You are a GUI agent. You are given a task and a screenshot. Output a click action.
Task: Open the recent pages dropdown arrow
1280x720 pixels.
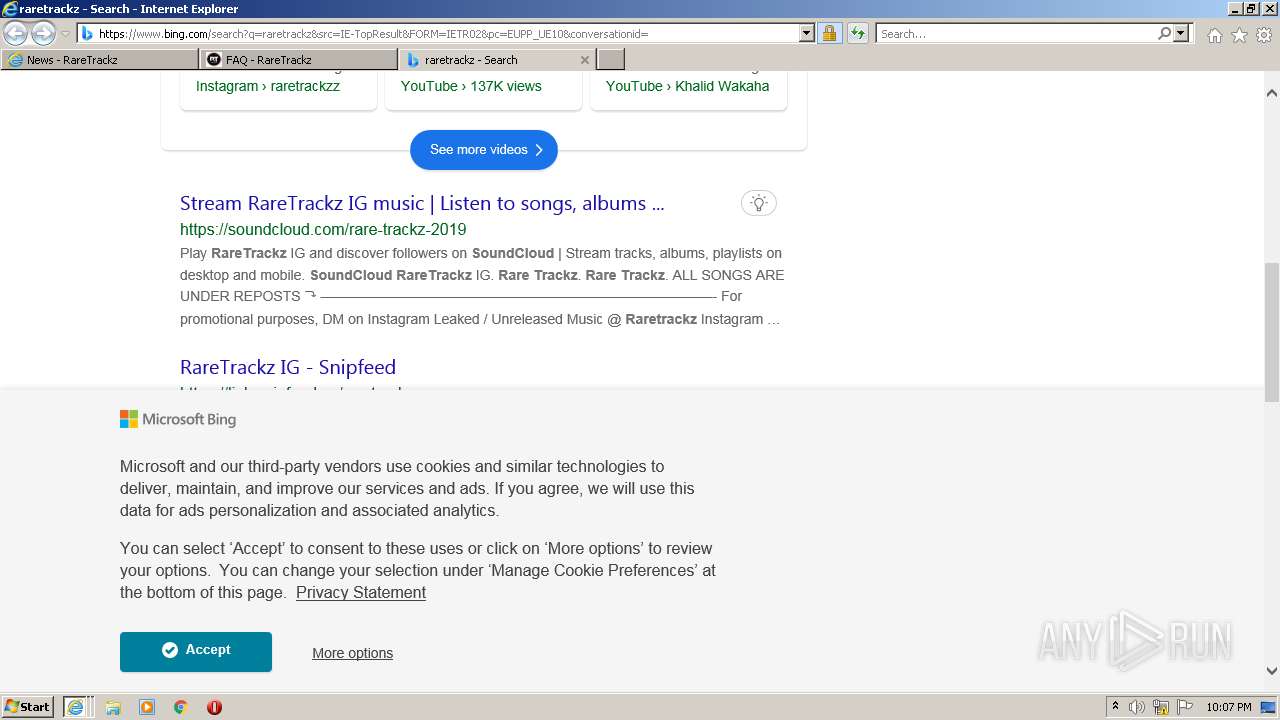click(x=65, y=34)
